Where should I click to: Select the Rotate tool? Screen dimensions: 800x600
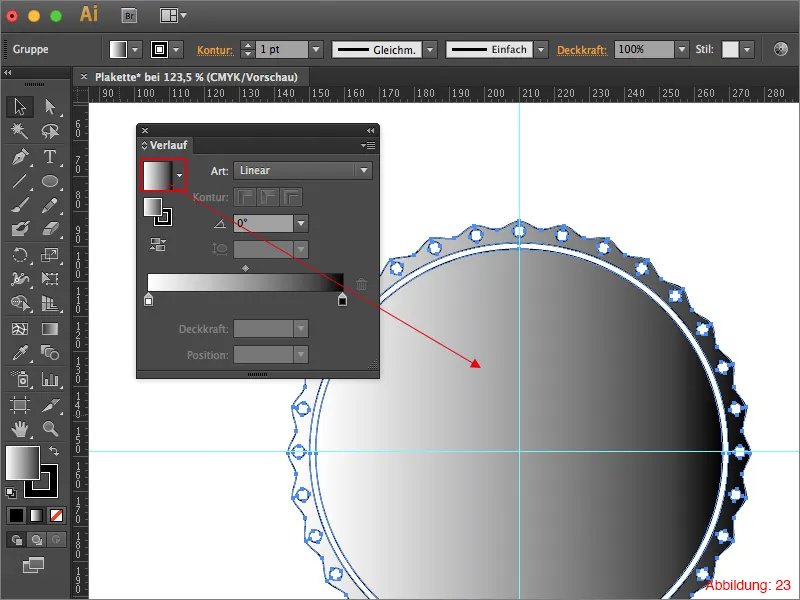(x=20, y=255)
